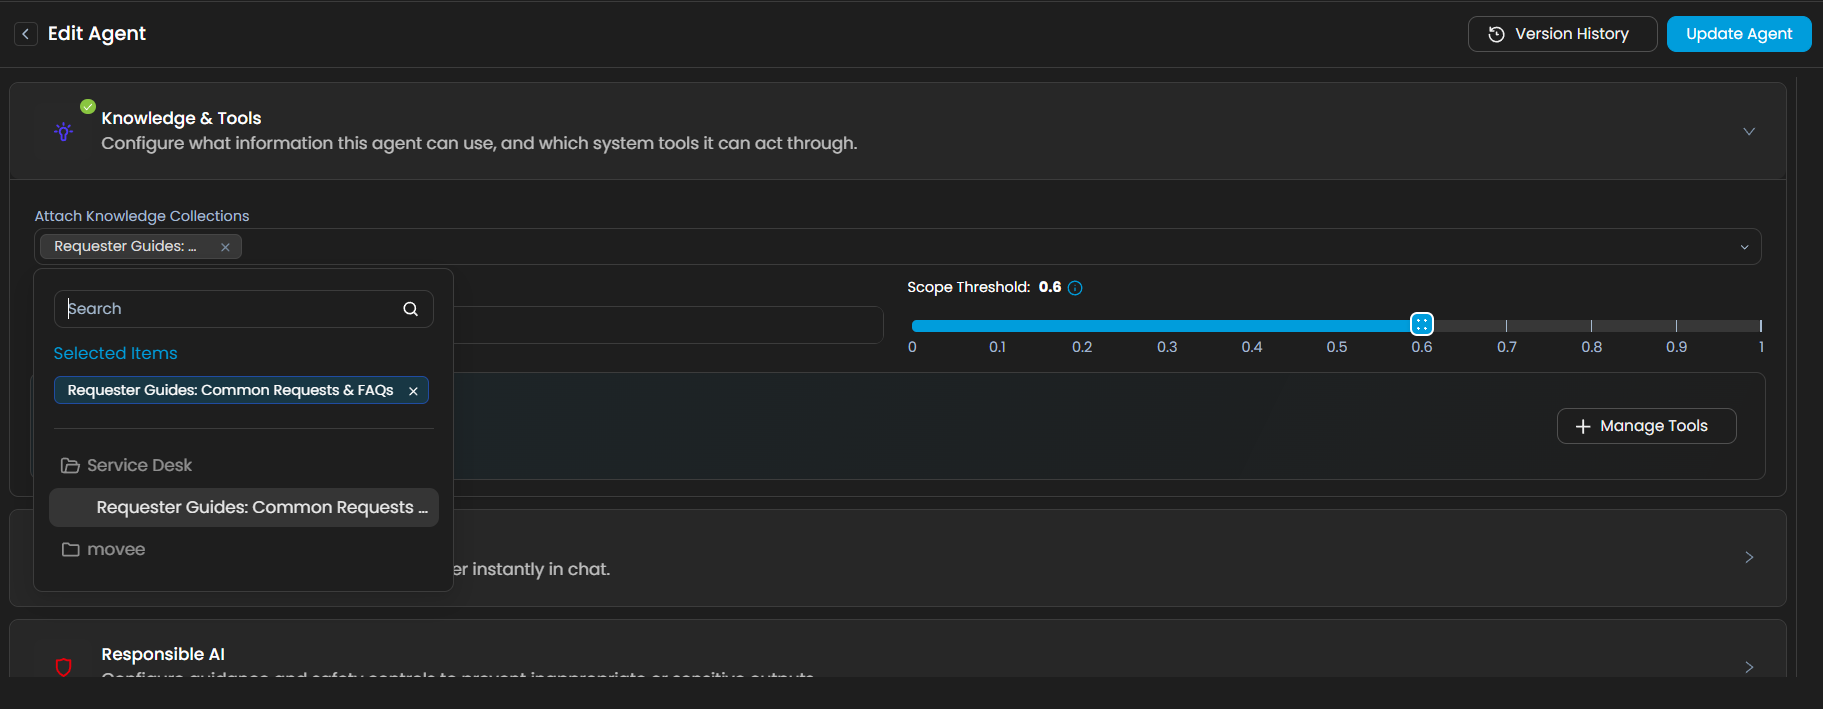Open the movee folder in list
The image size is (1823, 709).
tap(116, 550)
